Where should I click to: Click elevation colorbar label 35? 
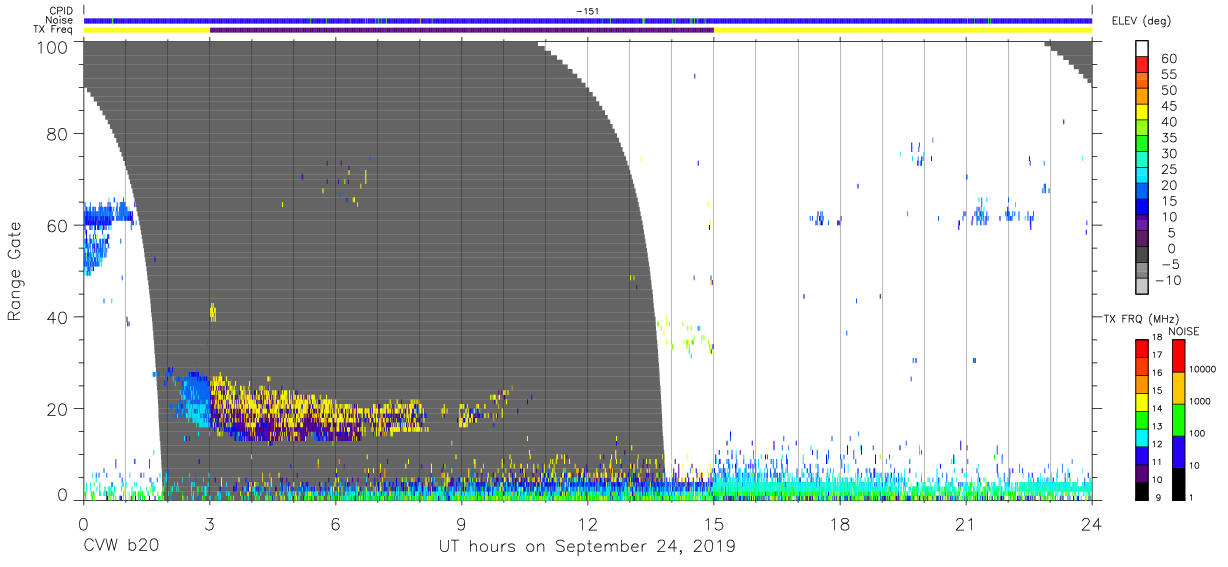point(1167,138)
